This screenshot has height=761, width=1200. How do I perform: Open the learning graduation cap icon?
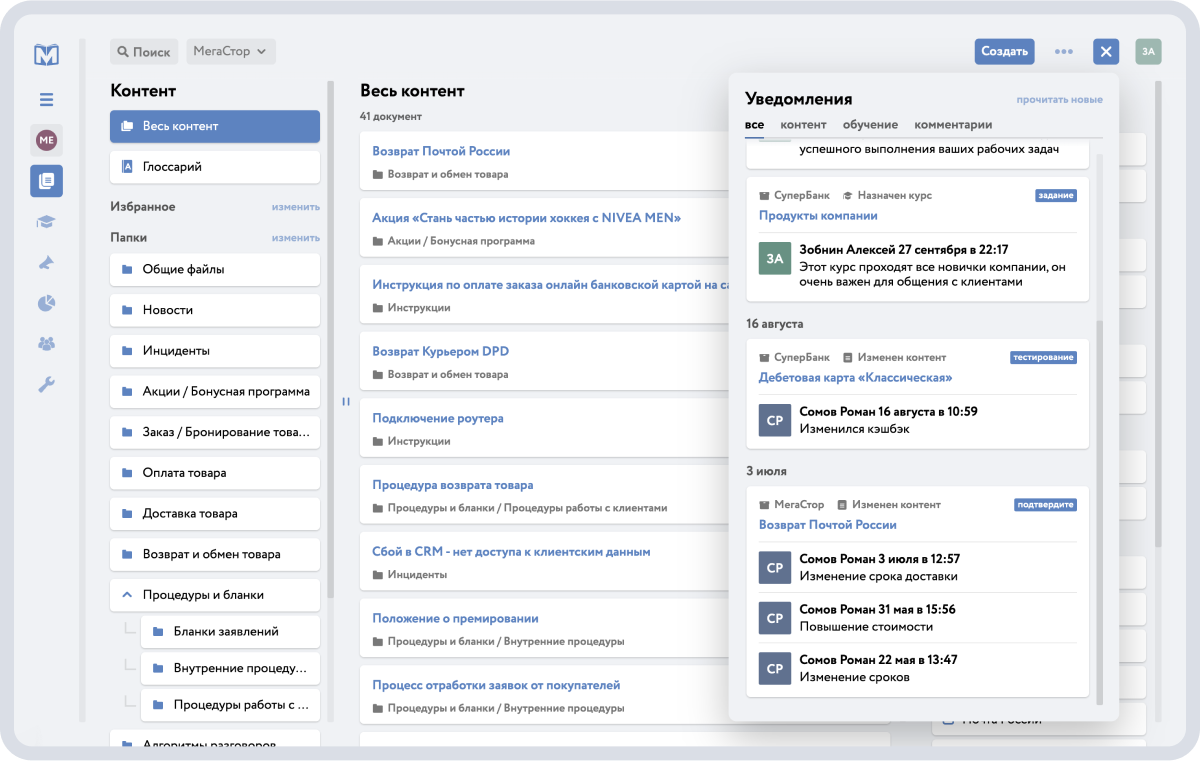tap(46, 222)
